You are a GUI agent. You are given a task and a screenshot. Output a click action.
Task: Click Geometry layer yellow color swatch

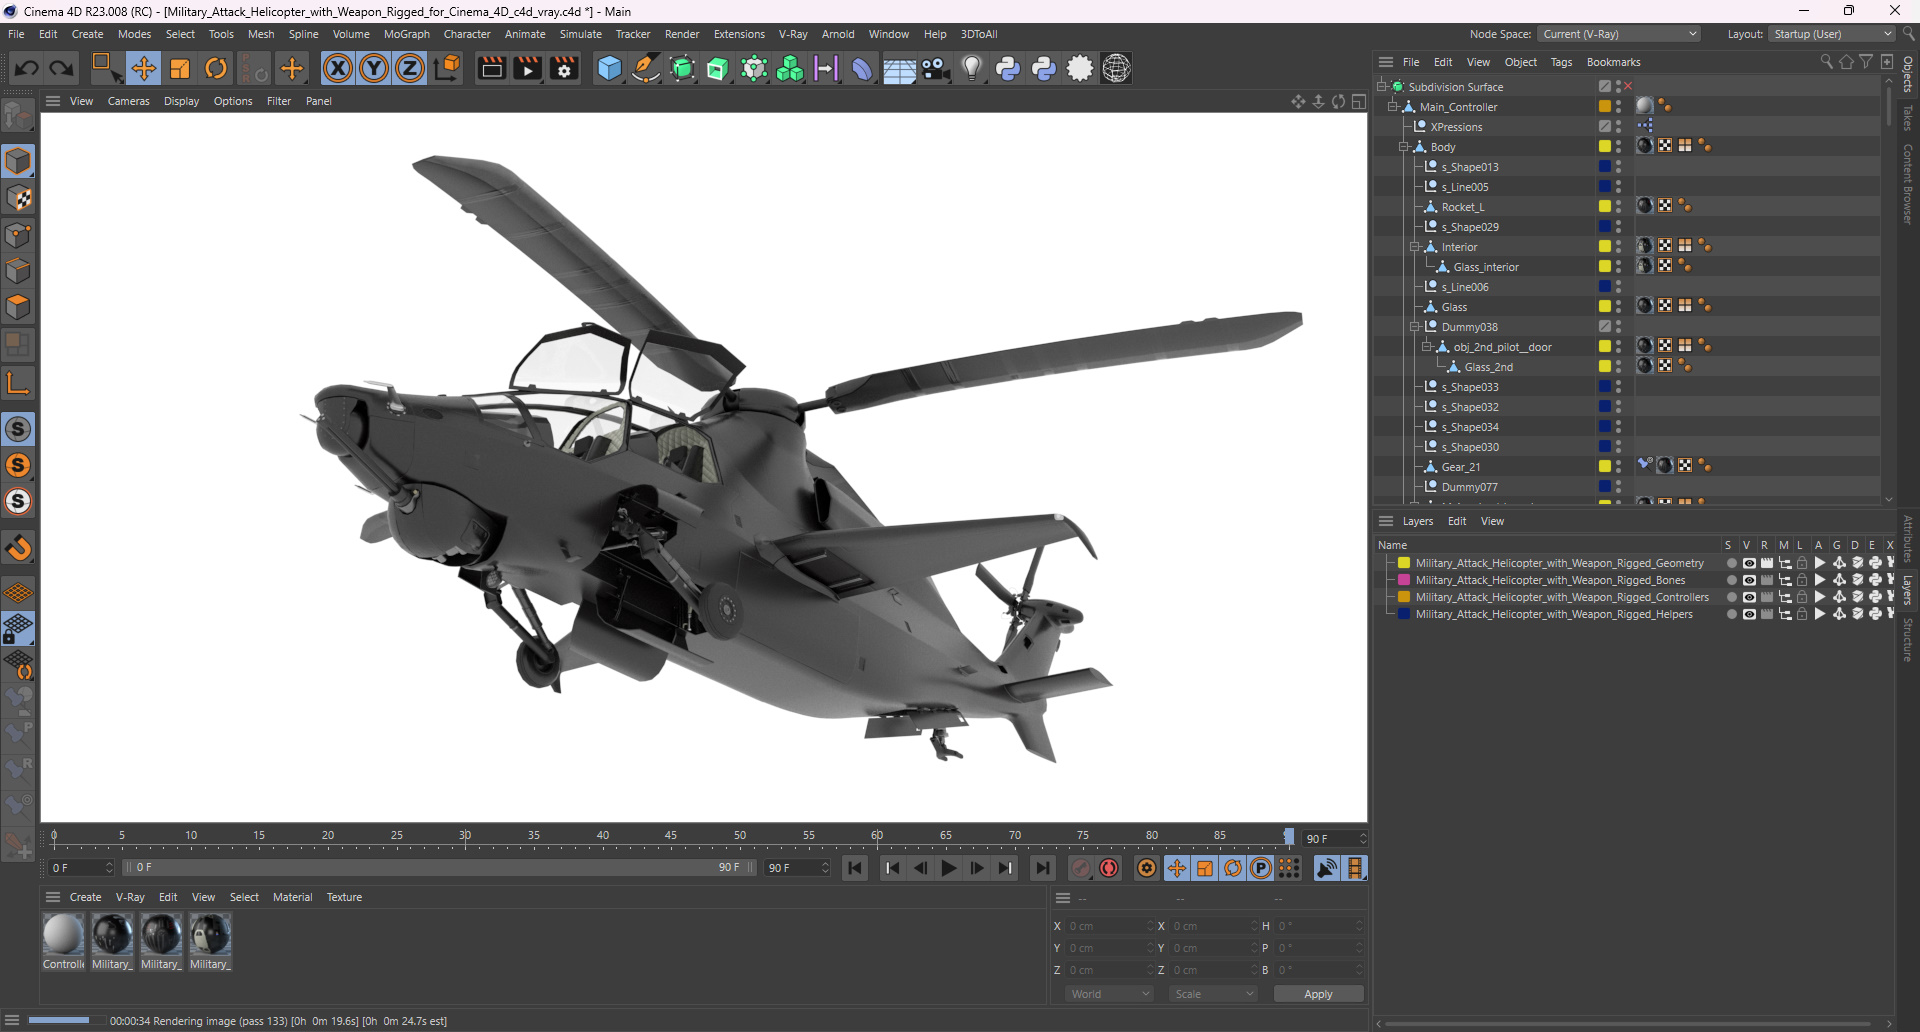click(1404, 563)
